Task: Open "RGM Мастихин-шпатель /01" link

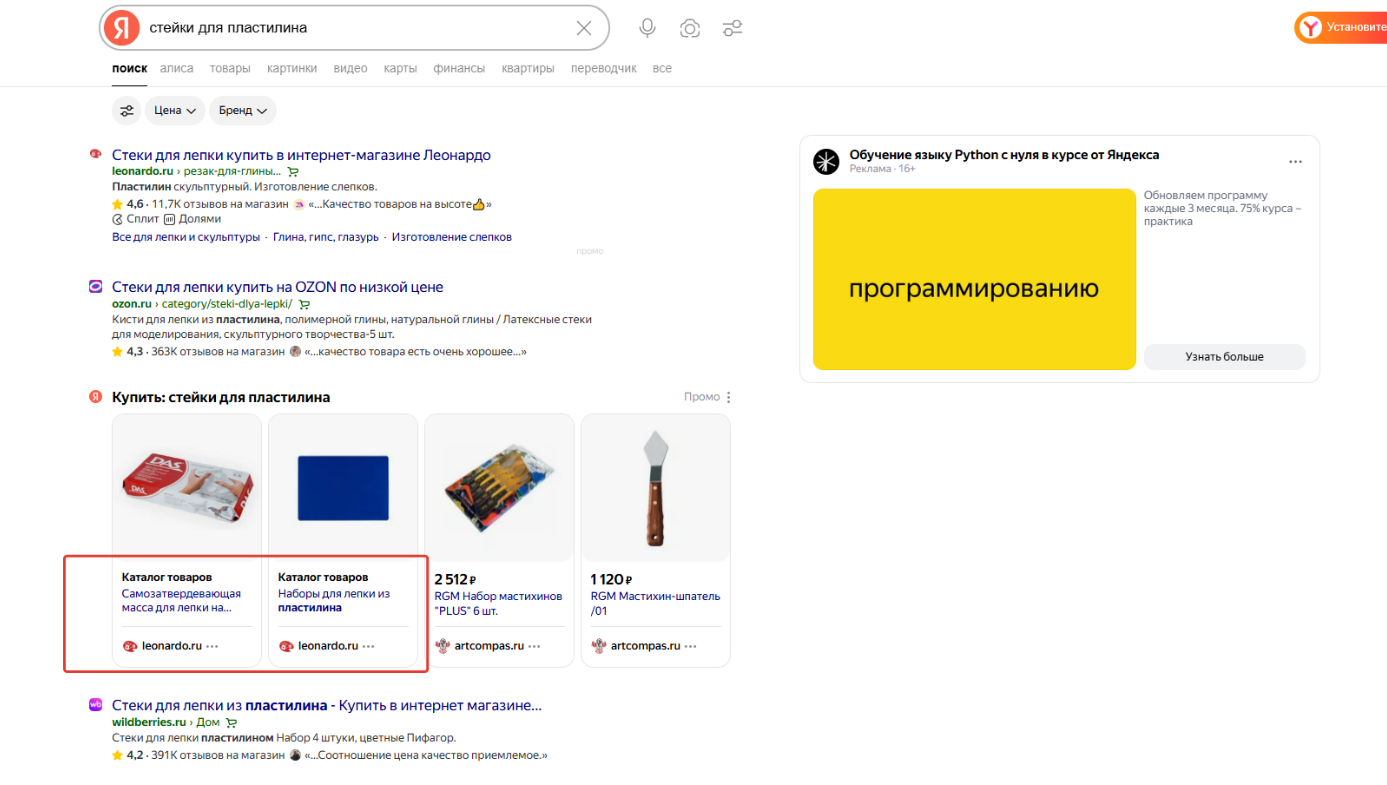Action: tap(655, 603)
